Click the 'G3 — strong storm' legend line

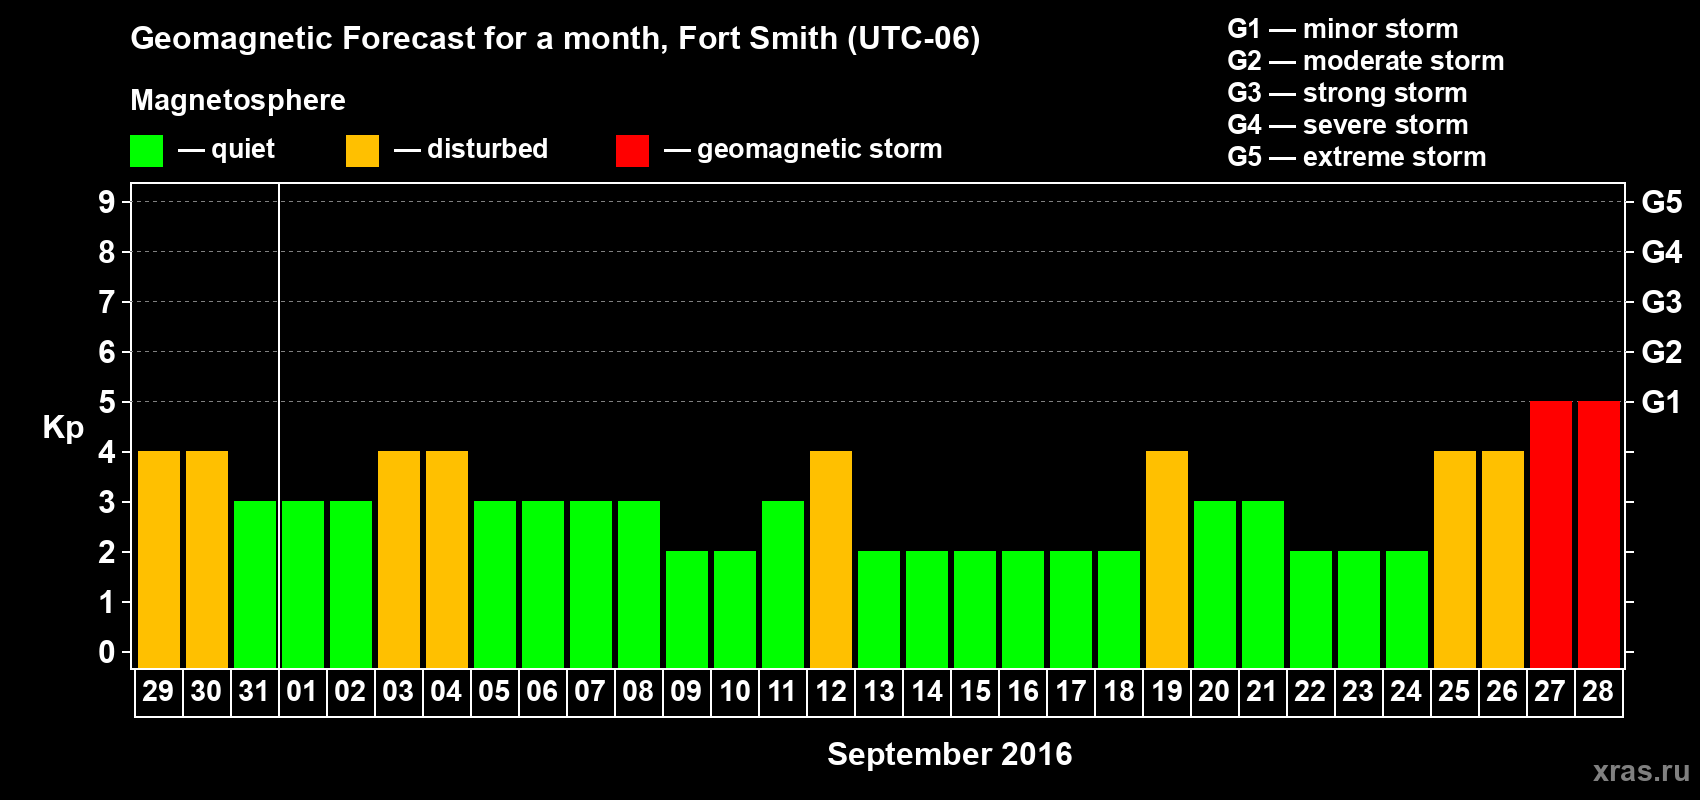tap(1347, 93)
